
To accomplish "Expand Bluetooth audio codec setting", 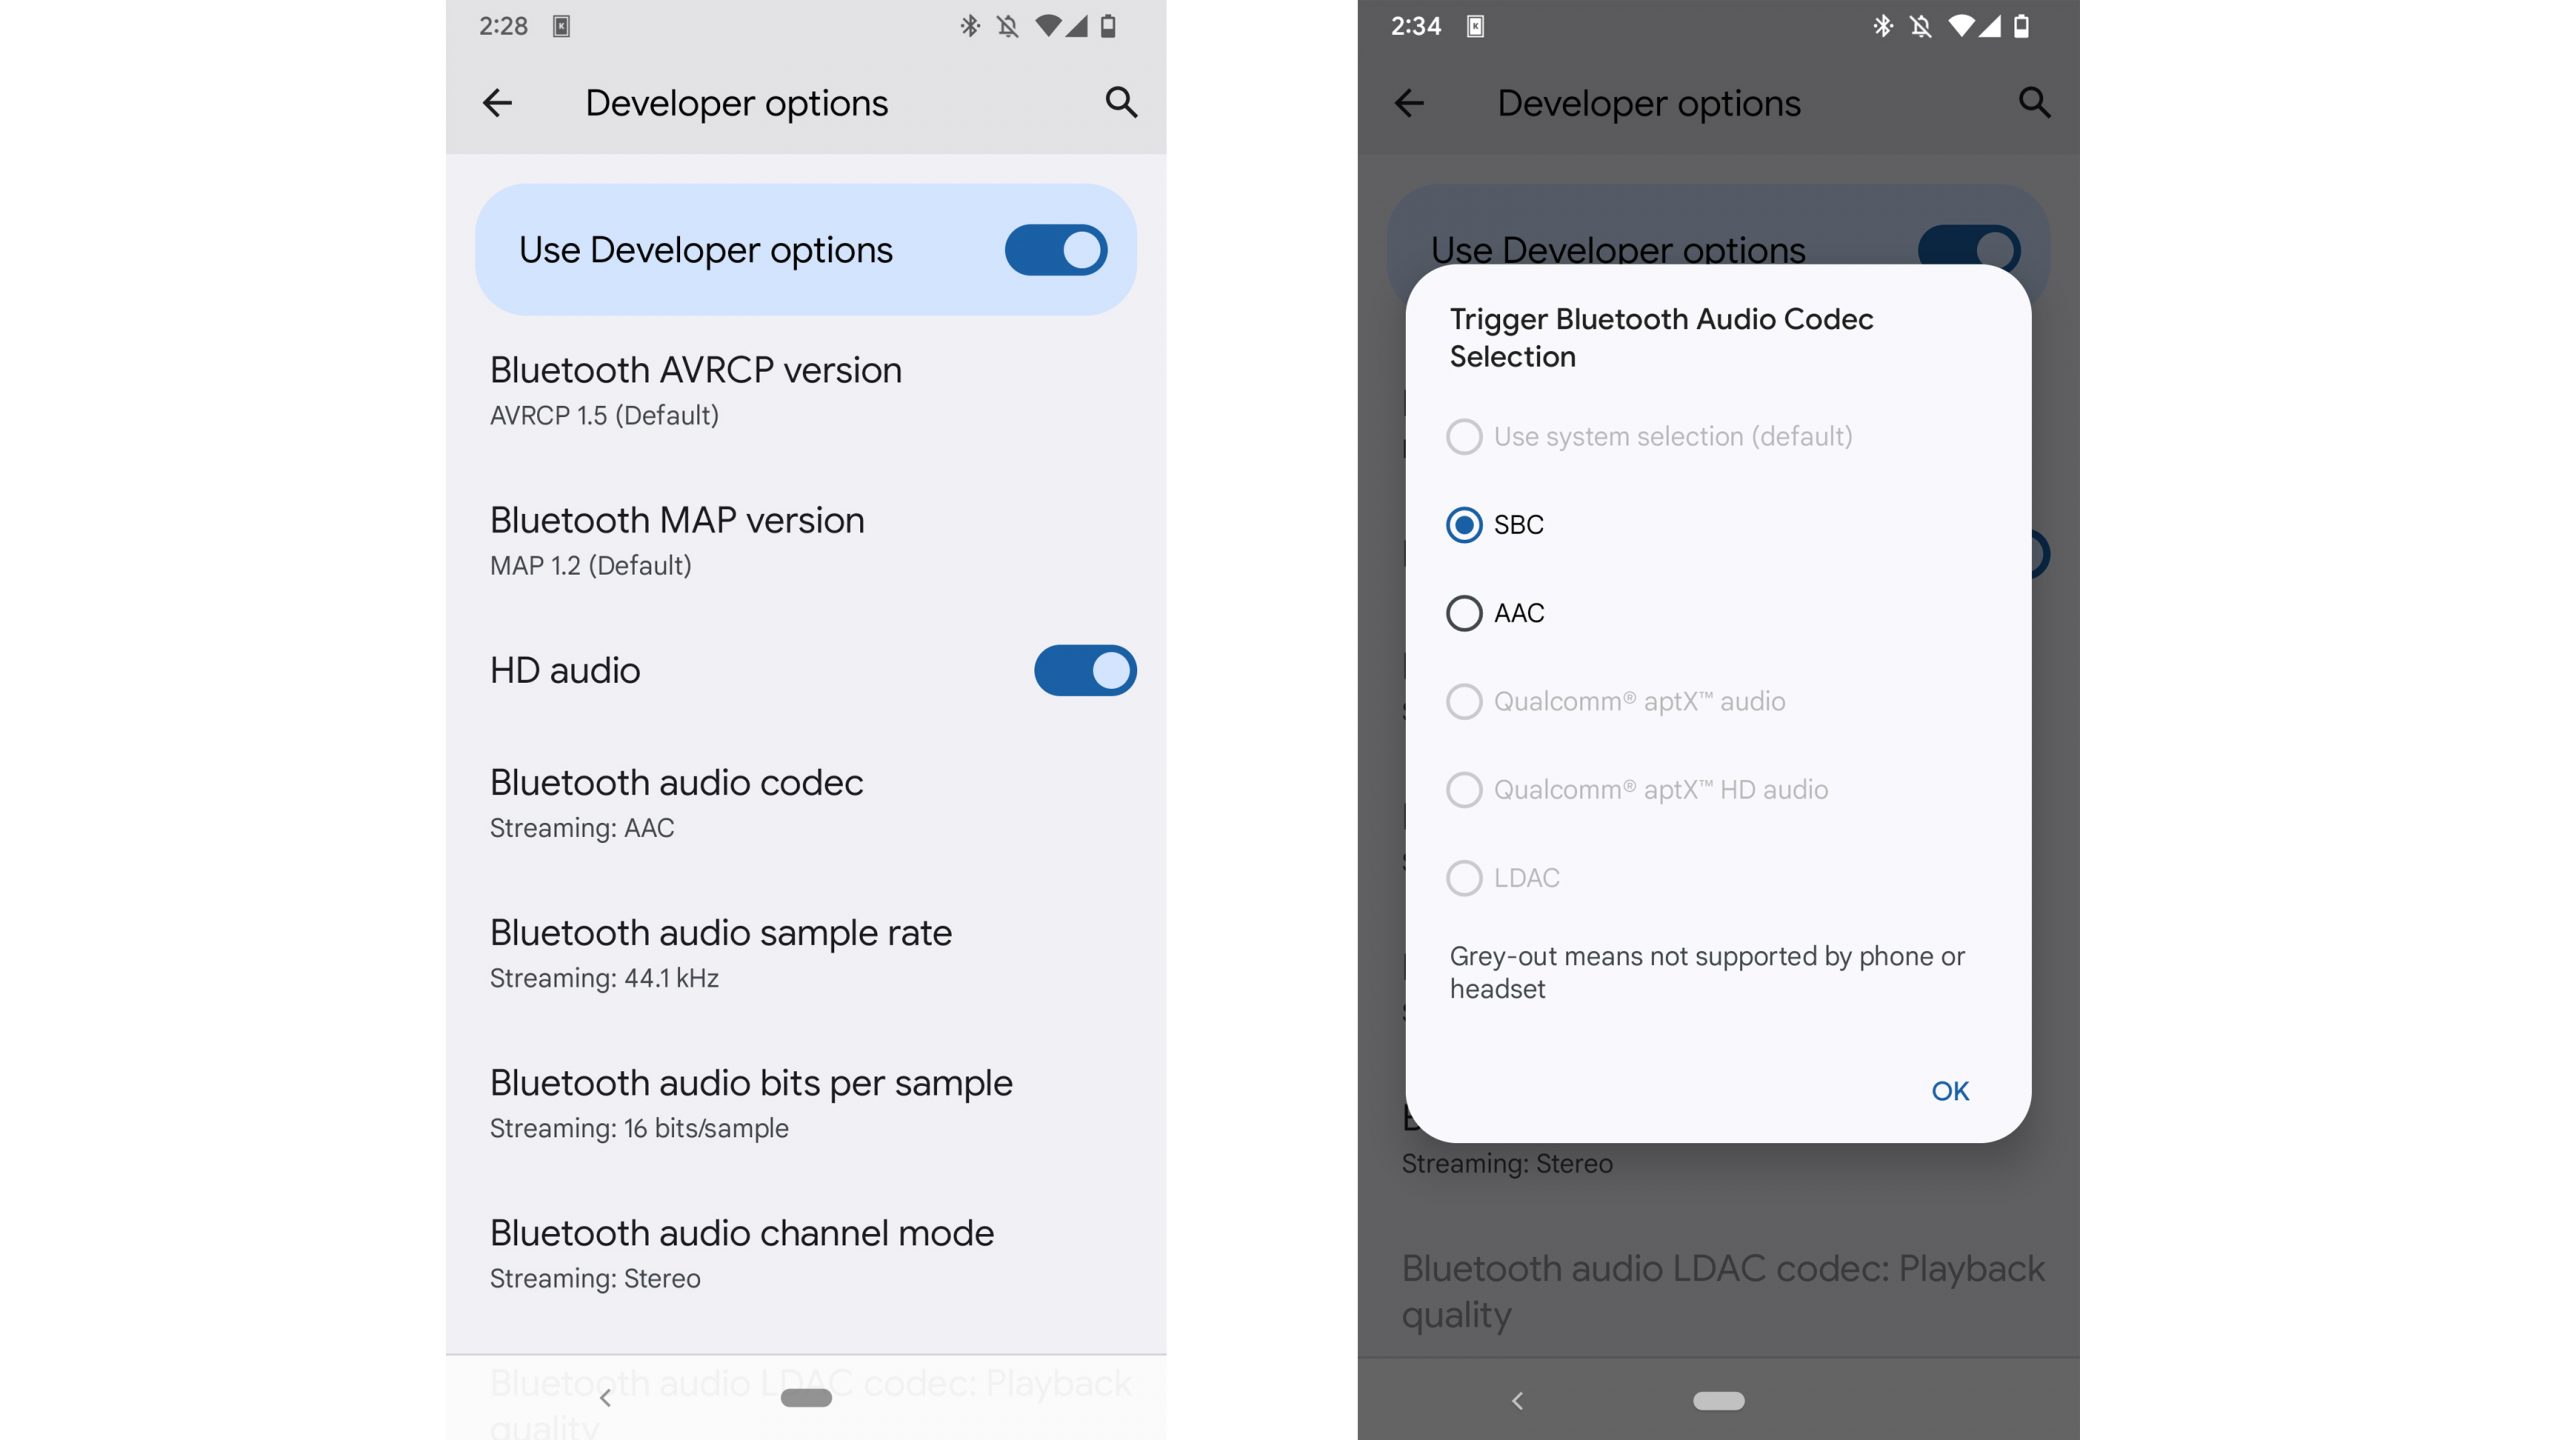I will (x=677, y=802).
